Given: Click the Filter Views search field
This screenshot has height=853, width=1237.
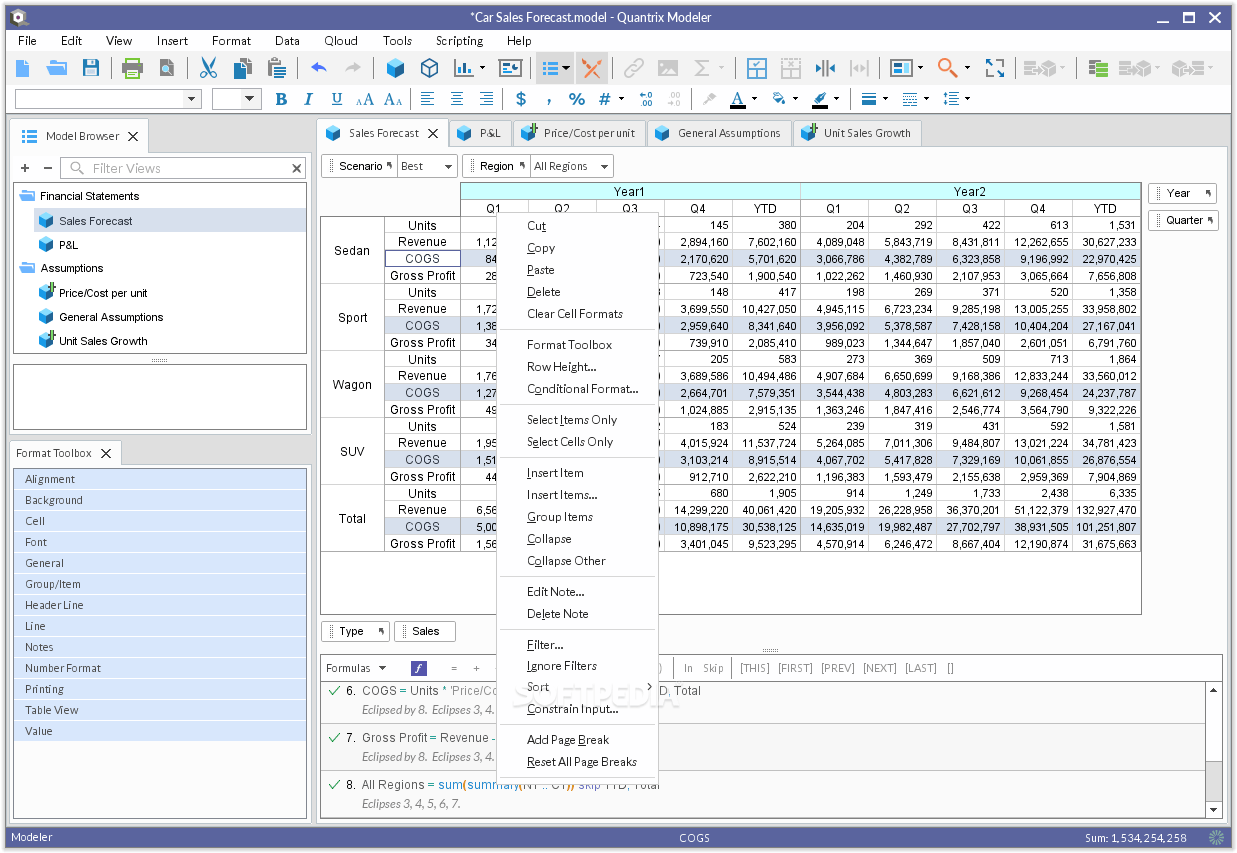Looking at the screenshot, I should [183, 168].
